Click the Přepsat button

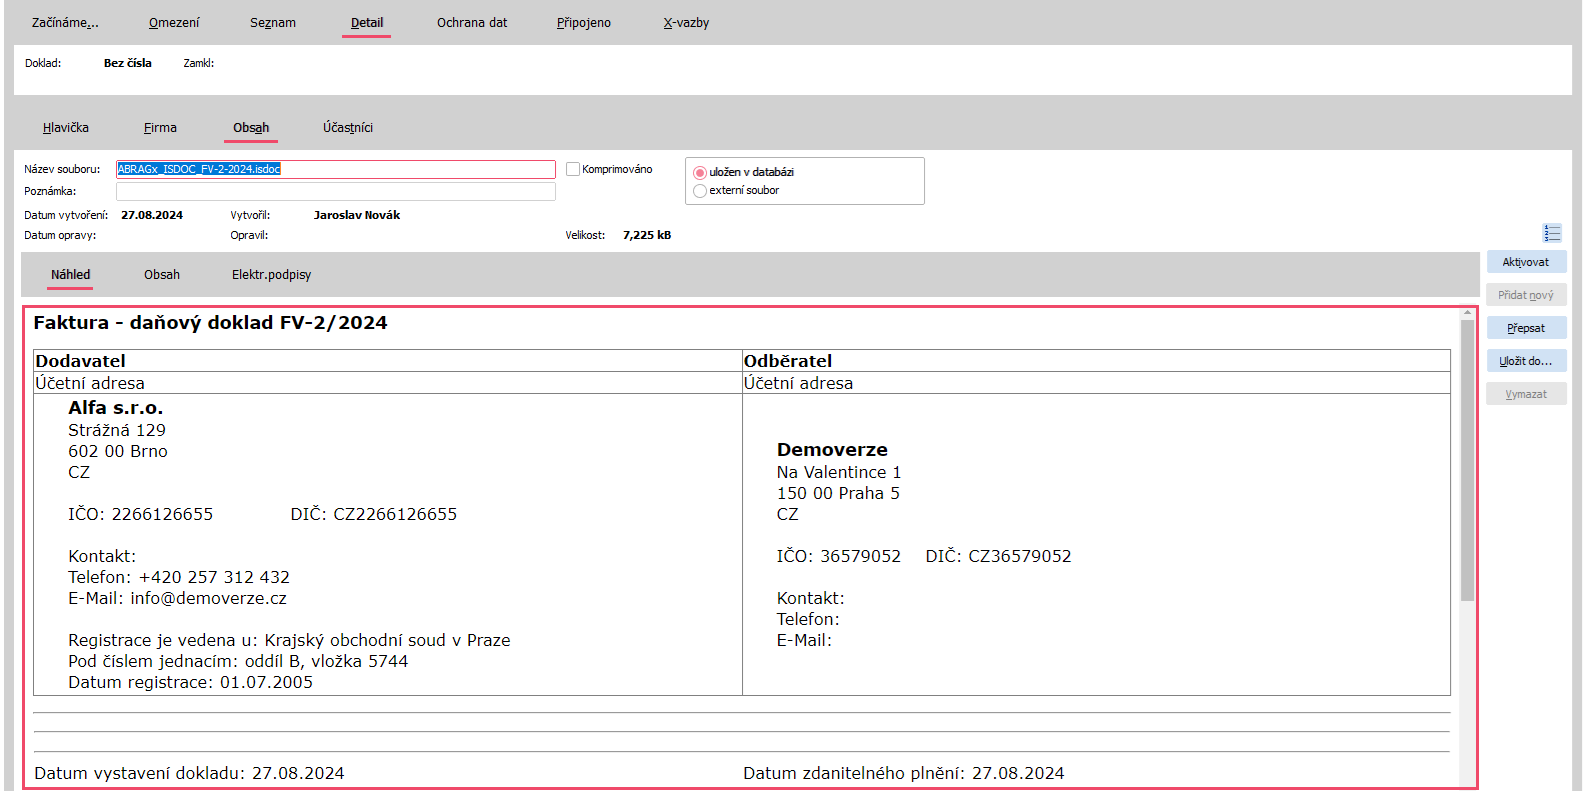click(x=1526, y=328)
